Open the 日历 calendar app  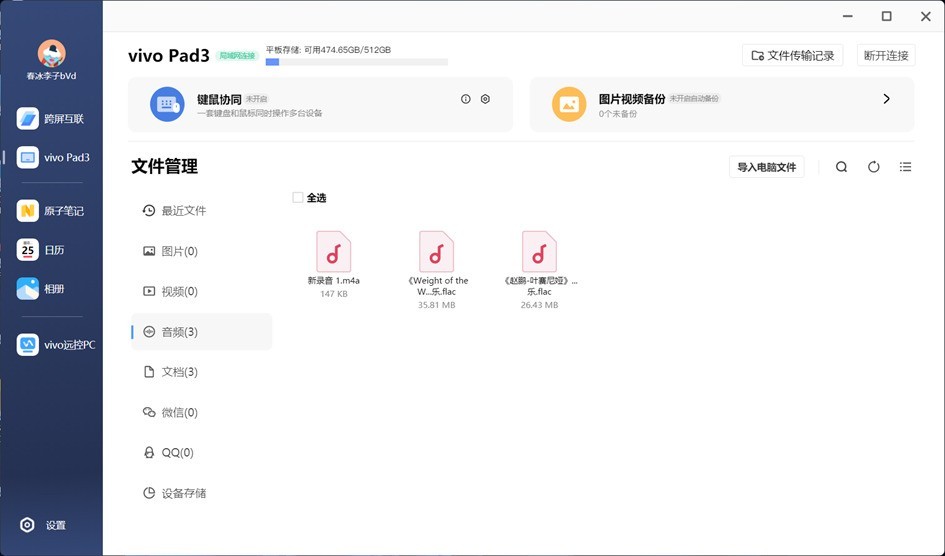[41, 250]
